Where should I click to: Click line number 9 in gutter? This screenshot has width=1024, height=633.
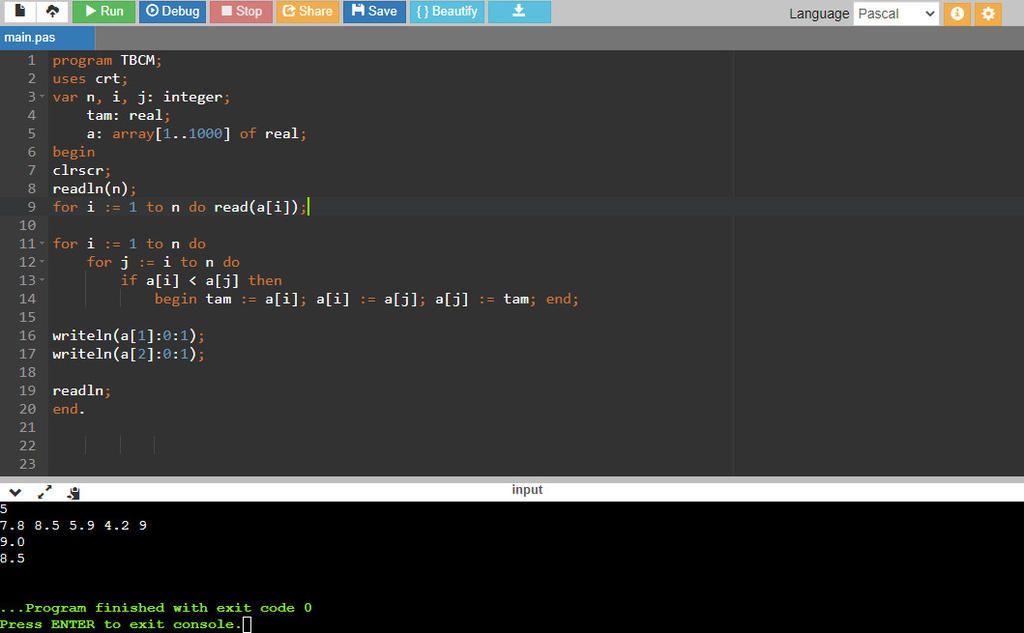pyautogui.click(x=31, y=207)
